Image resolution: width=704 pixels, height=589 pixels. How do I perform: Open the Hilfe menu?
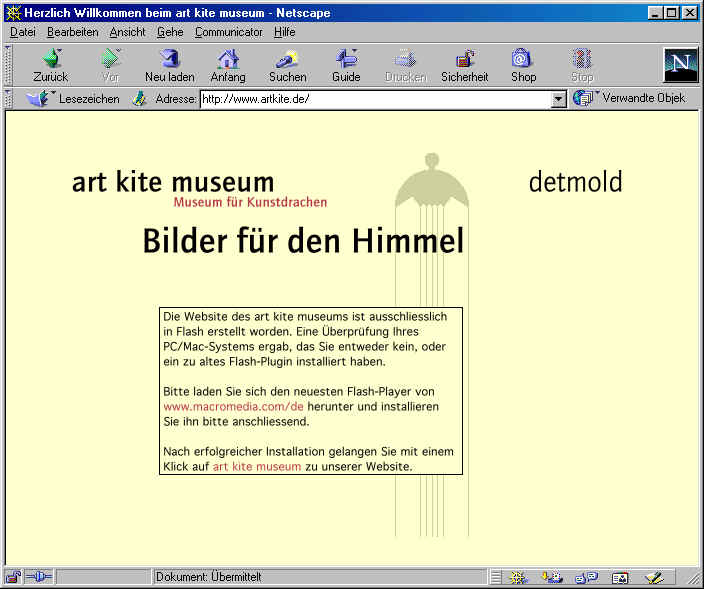coord(285,32)
